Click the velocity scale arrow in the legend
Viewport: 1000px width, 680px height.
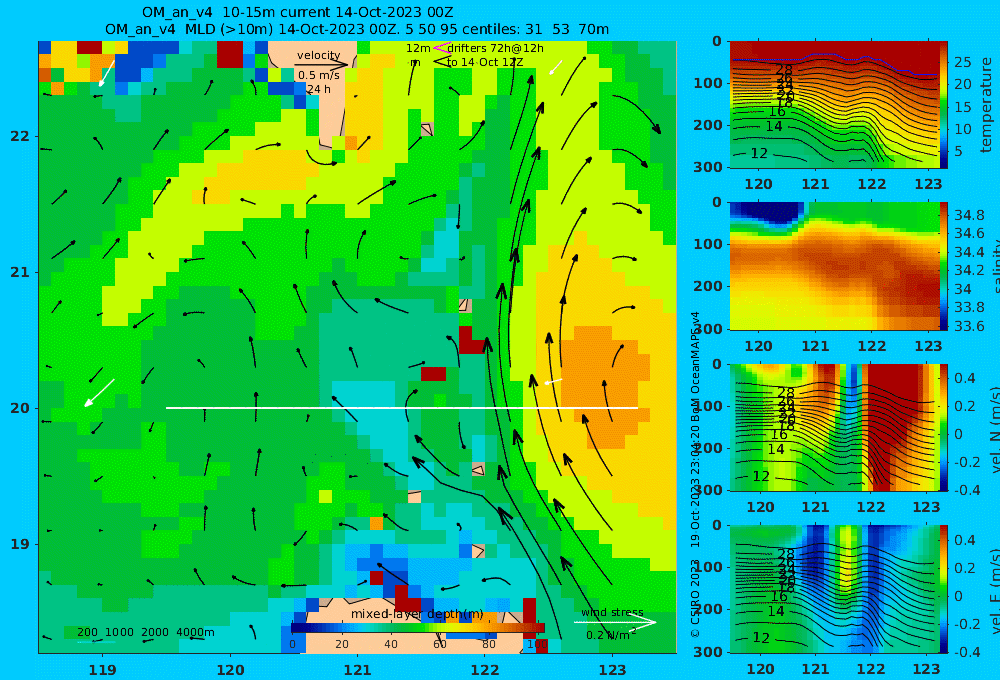click(x=321, y=64)
